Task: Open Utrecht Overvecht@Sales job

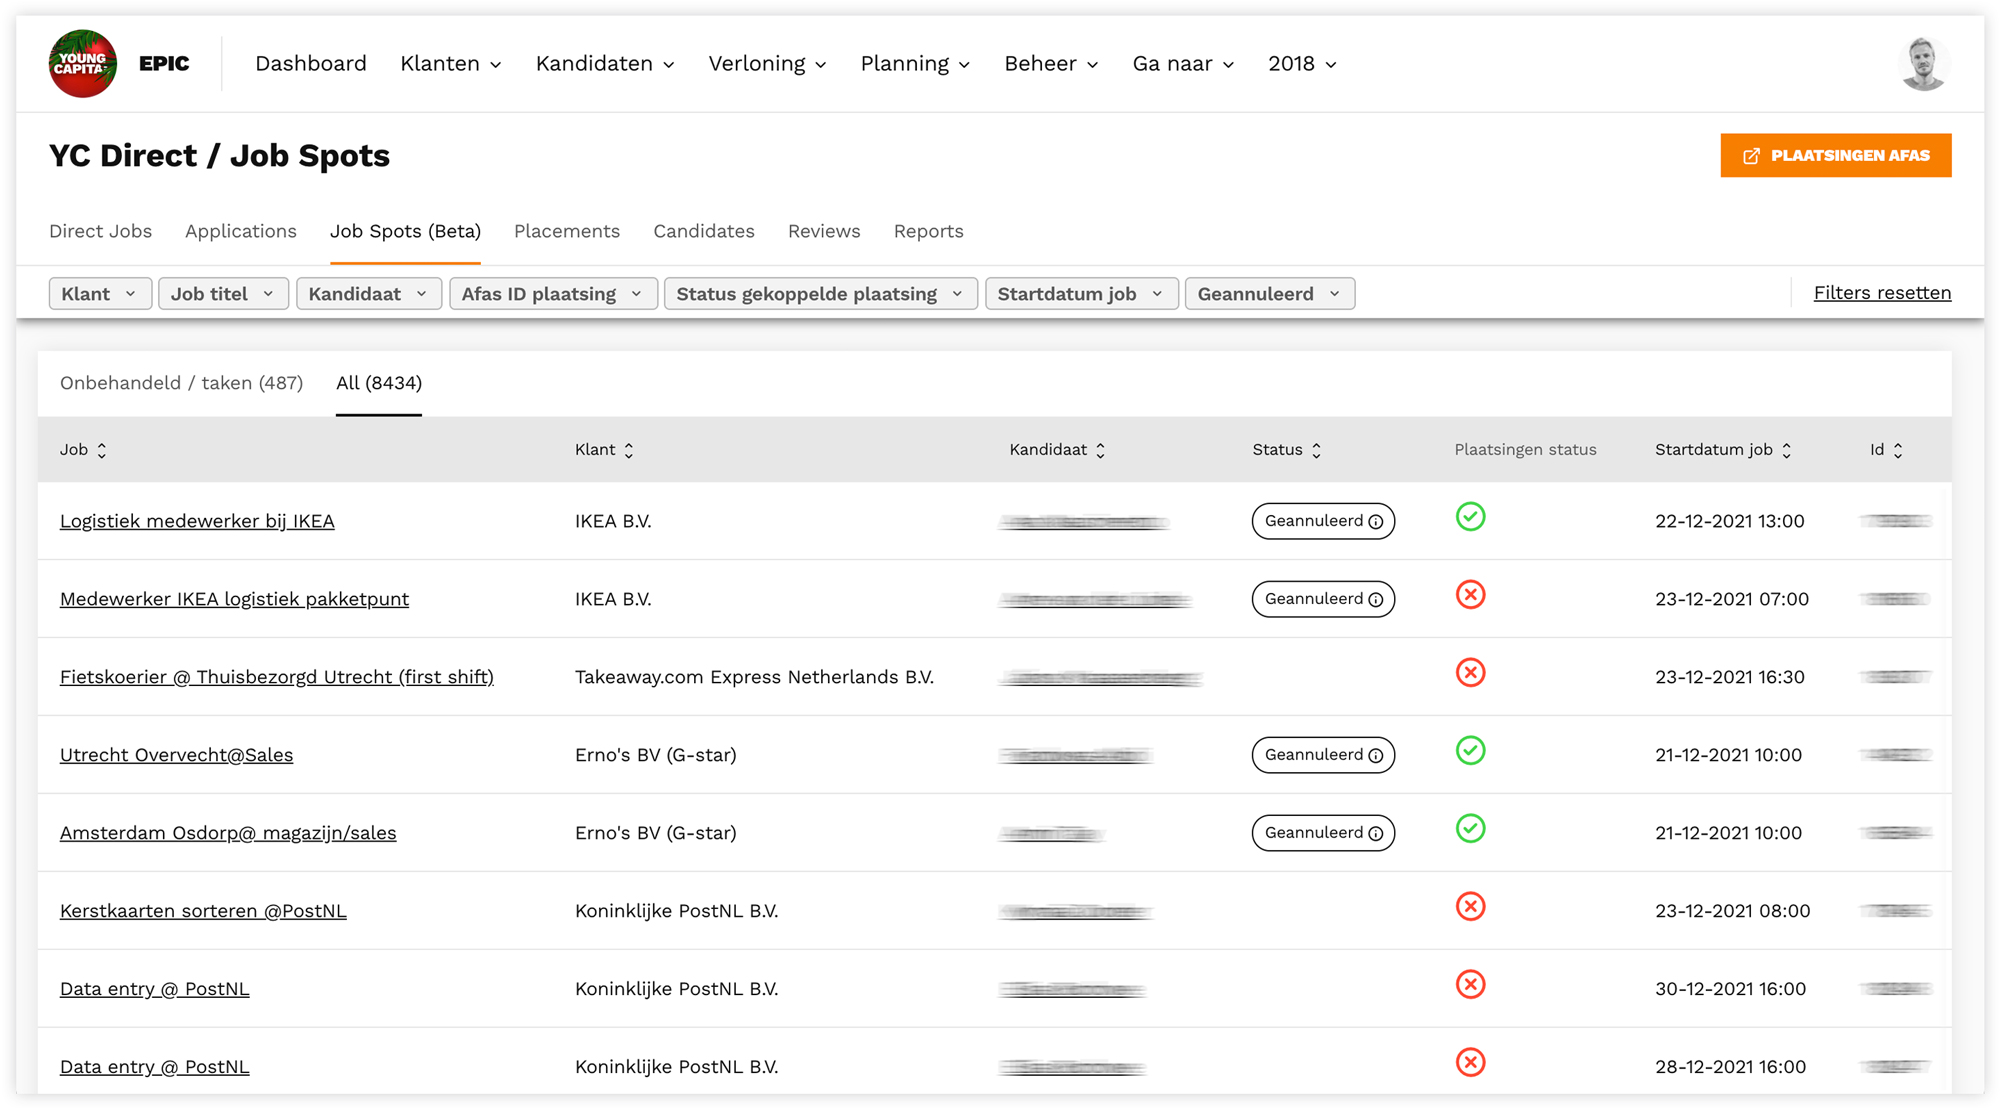Action: pyautogui.click(x=176, y=756)
